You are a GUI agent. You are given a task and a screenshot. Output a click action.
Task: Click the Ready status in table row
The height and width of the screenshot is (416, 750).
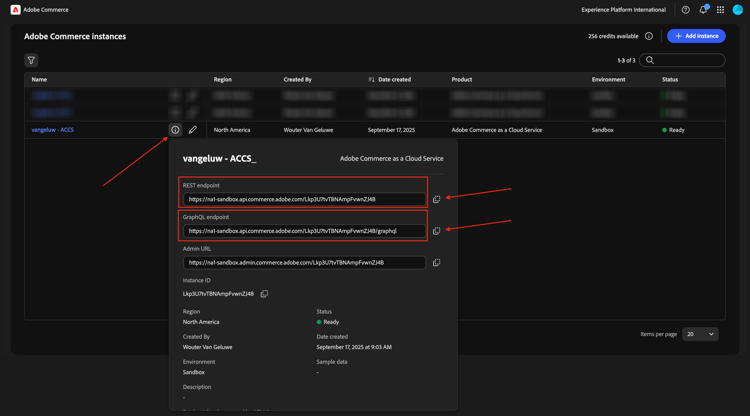click(x=673, y=130)
